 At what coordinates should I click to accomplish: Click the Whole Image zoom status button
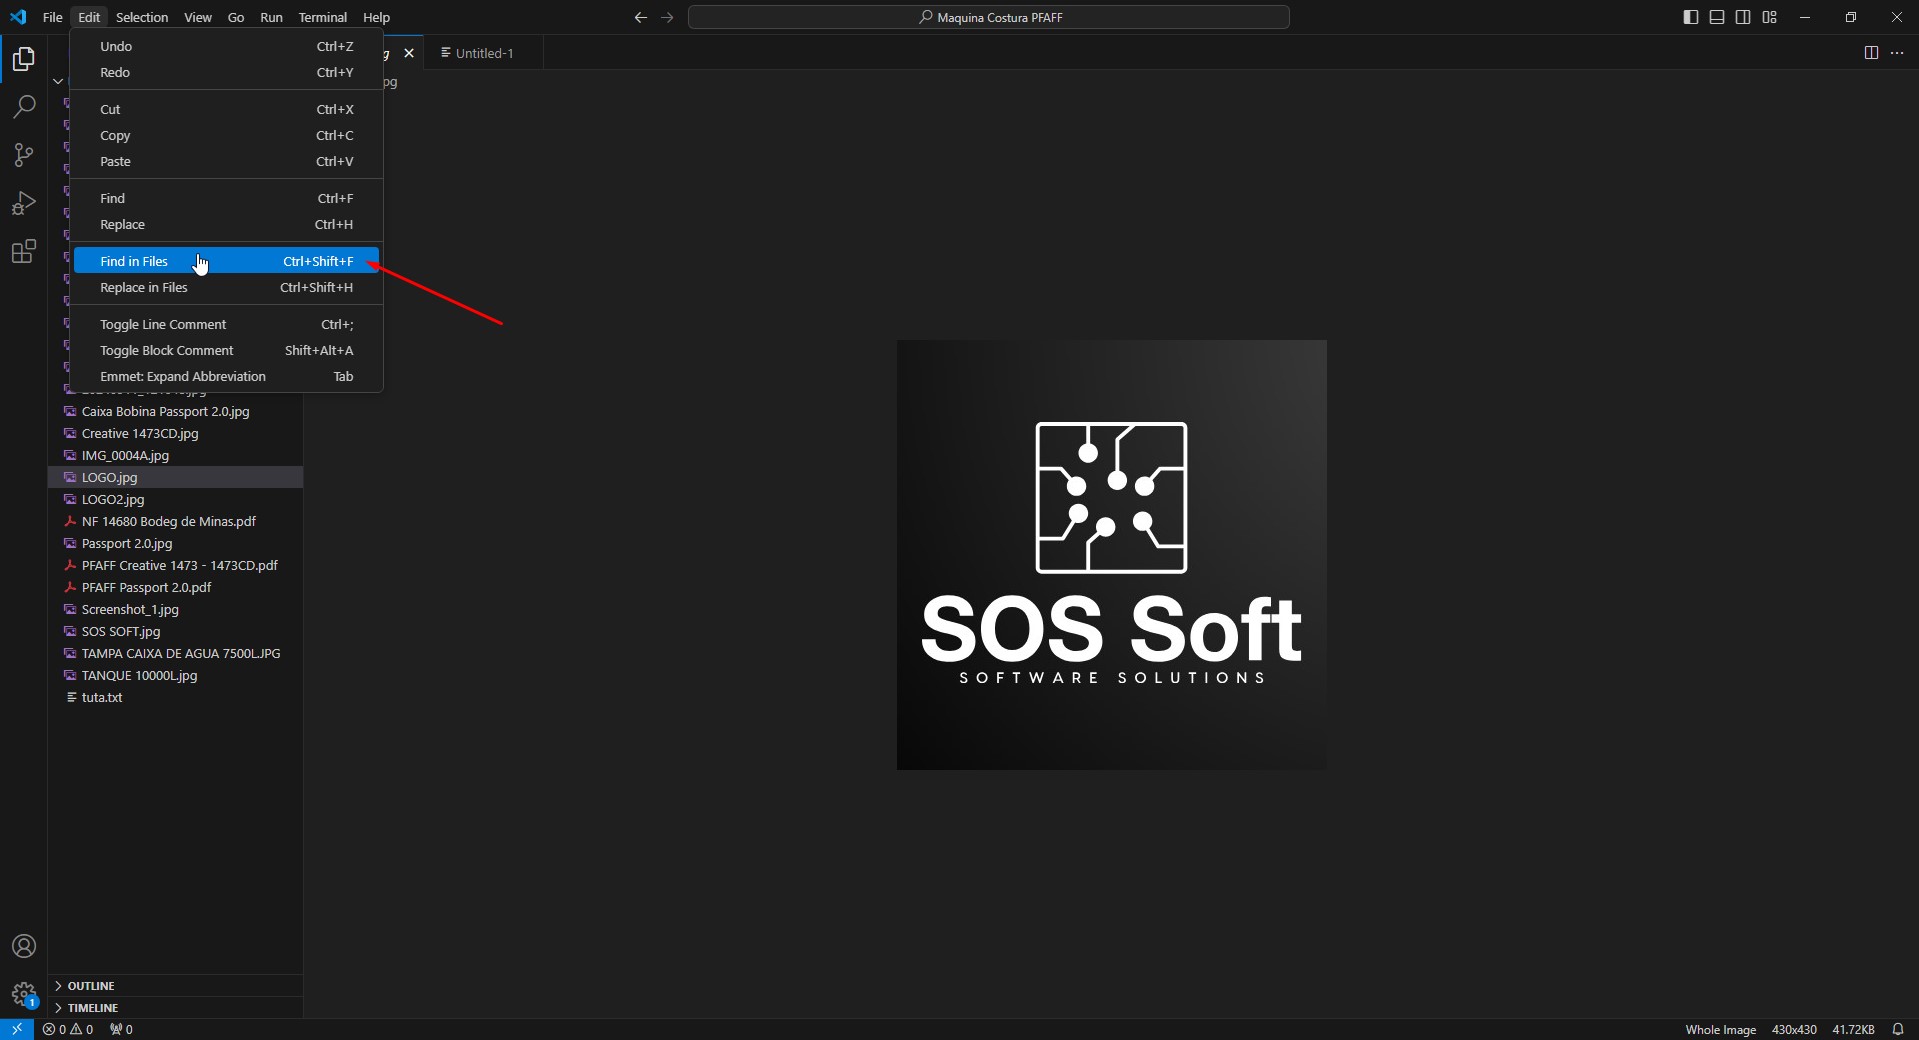point(1720,1029)
